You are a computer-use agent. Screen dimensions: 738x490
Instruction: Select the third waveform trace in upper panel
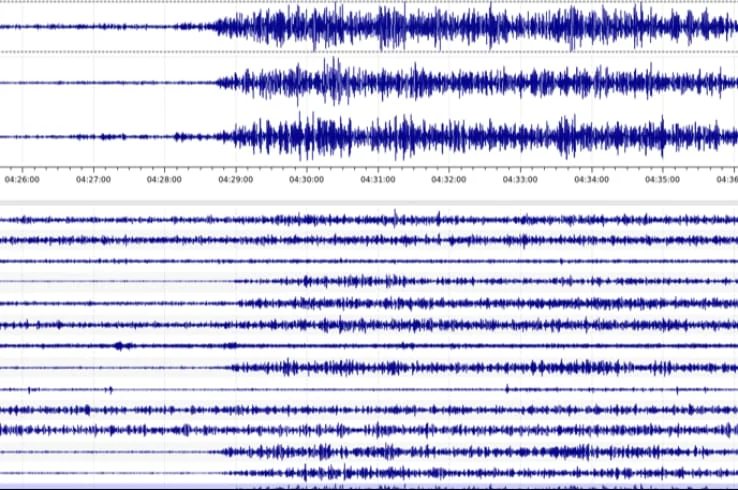[x=400, y=137]
